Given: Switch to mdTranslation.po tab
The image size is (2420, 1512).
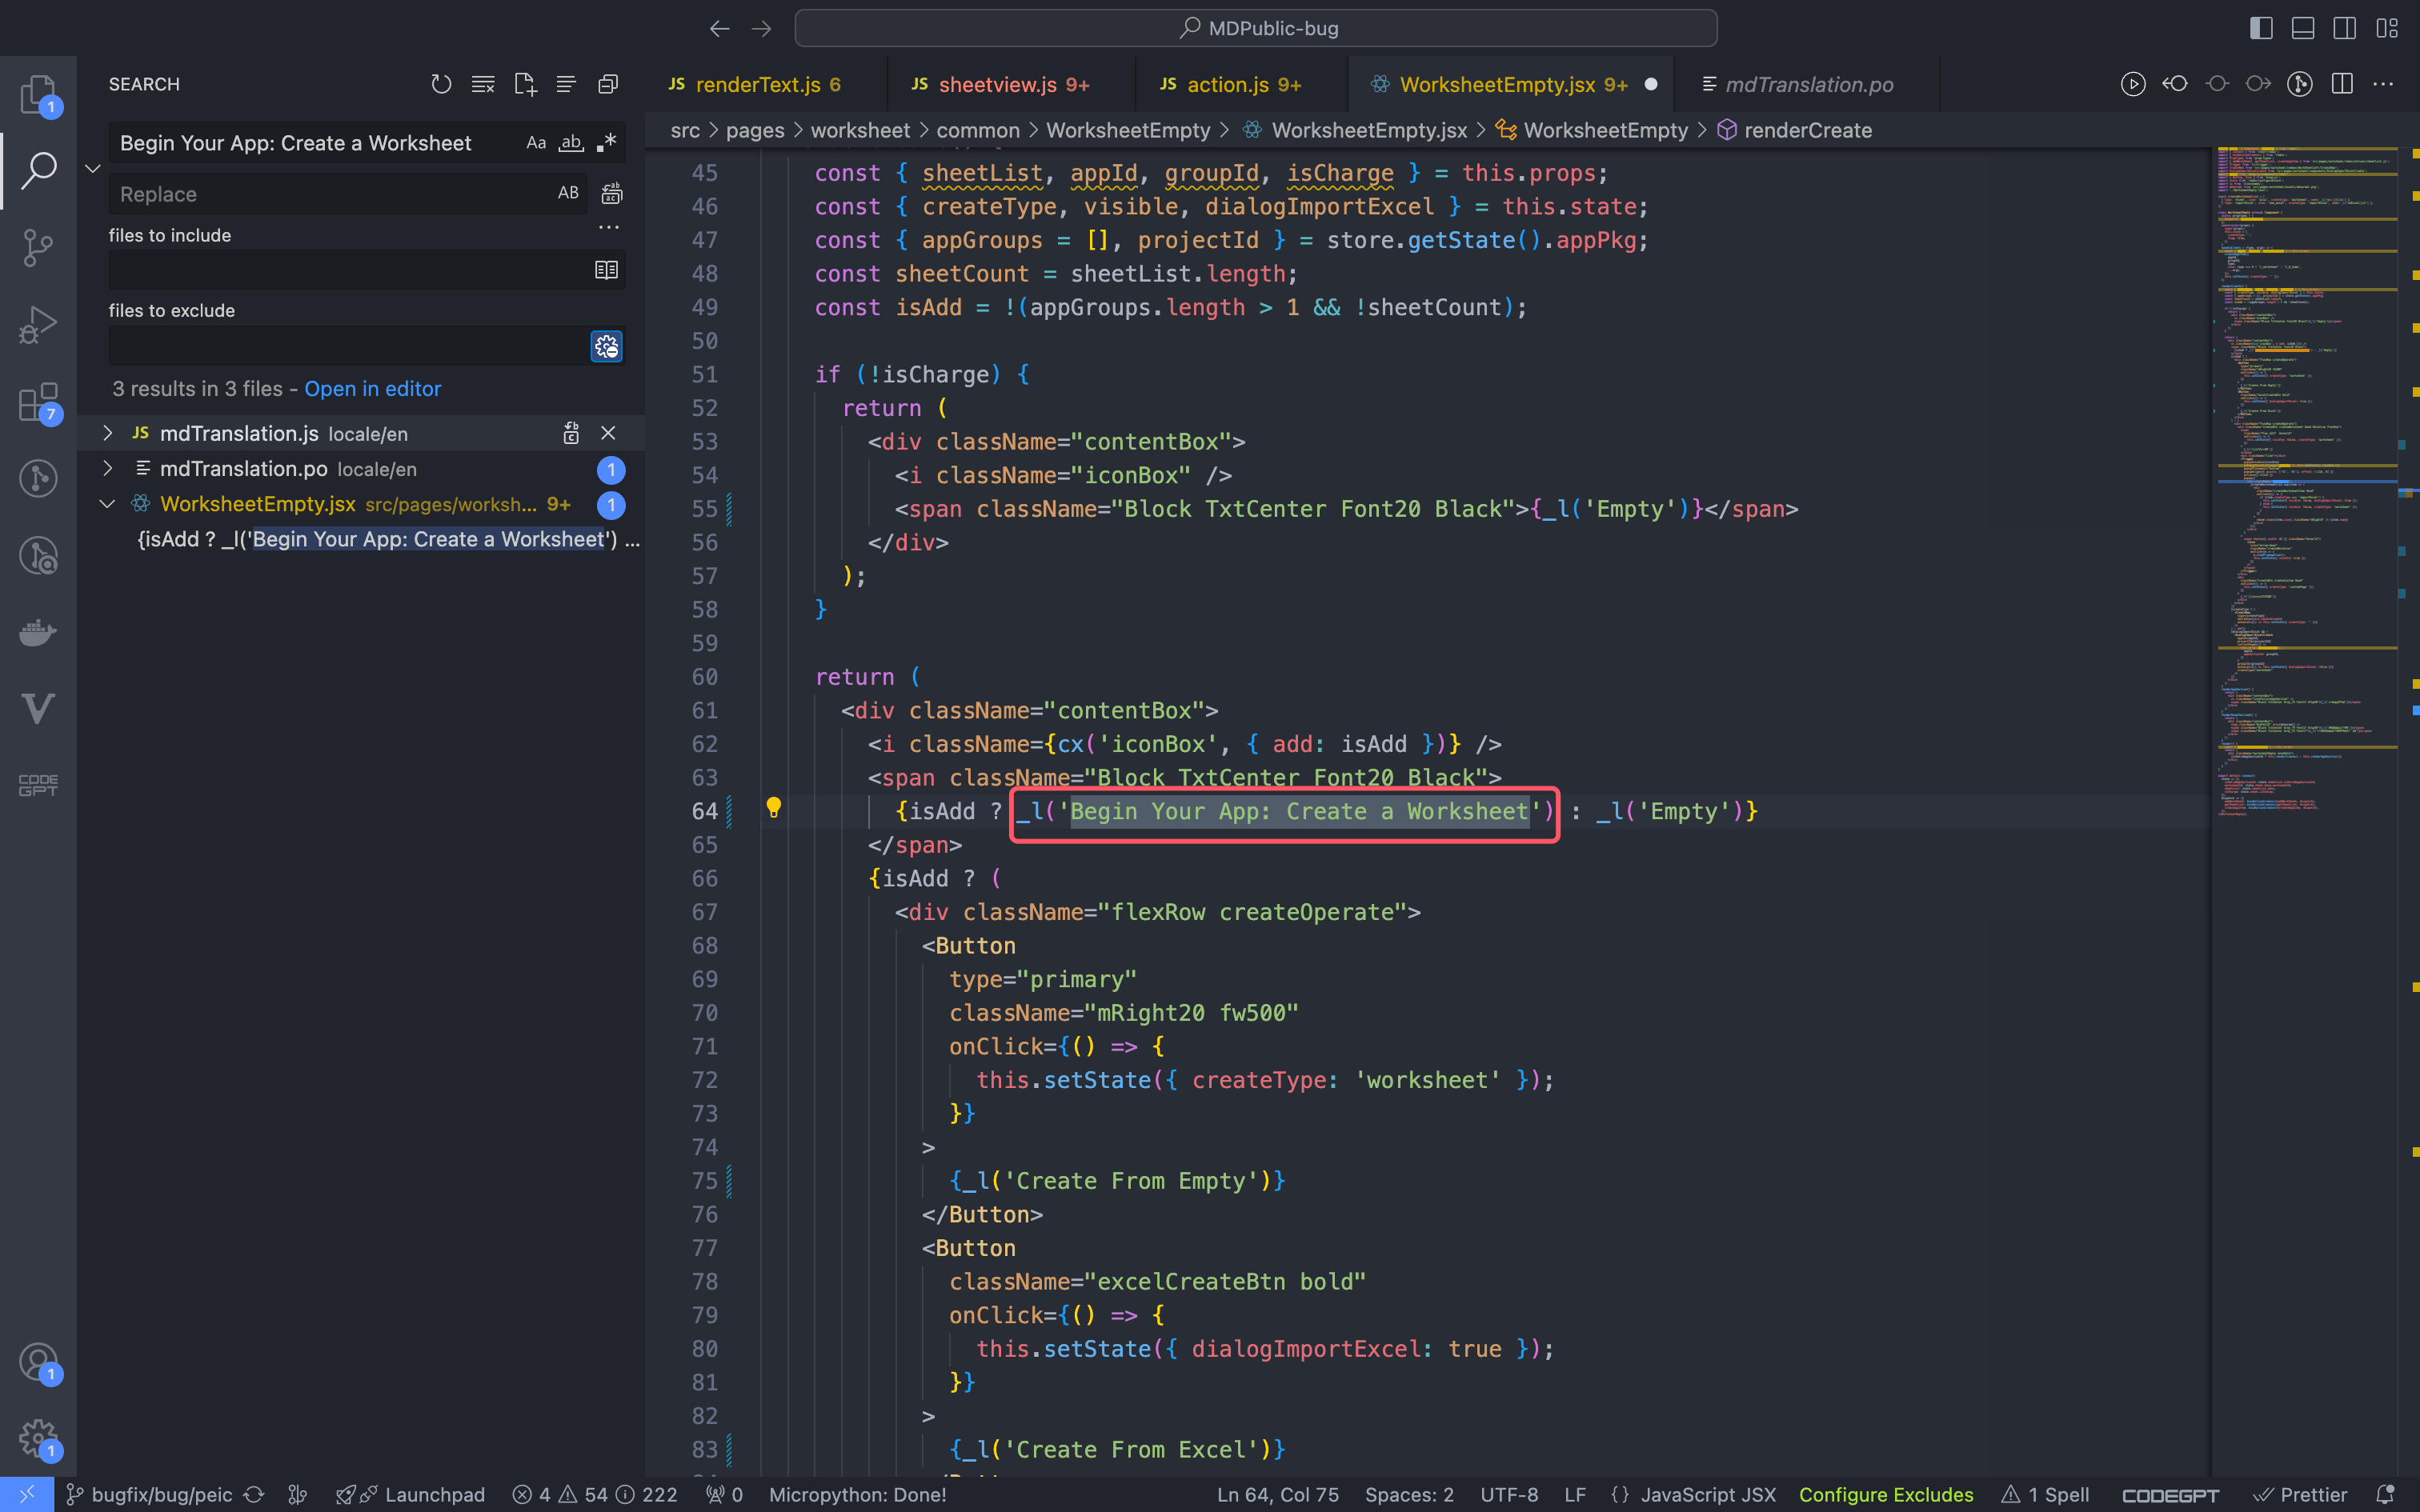Looking at the screenshot, I should pyautogui.click(x=1808, y=84).
